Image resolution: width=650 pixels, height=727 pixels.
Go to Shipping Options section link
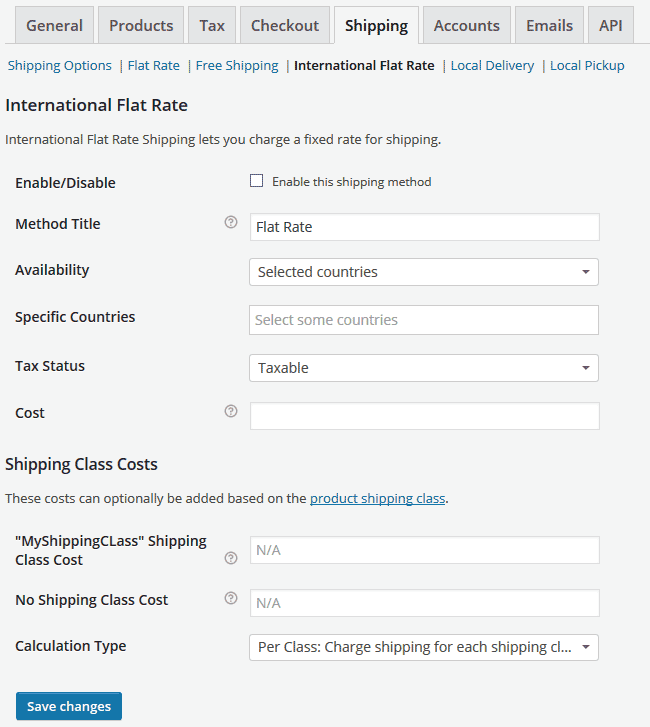[60, 65]
